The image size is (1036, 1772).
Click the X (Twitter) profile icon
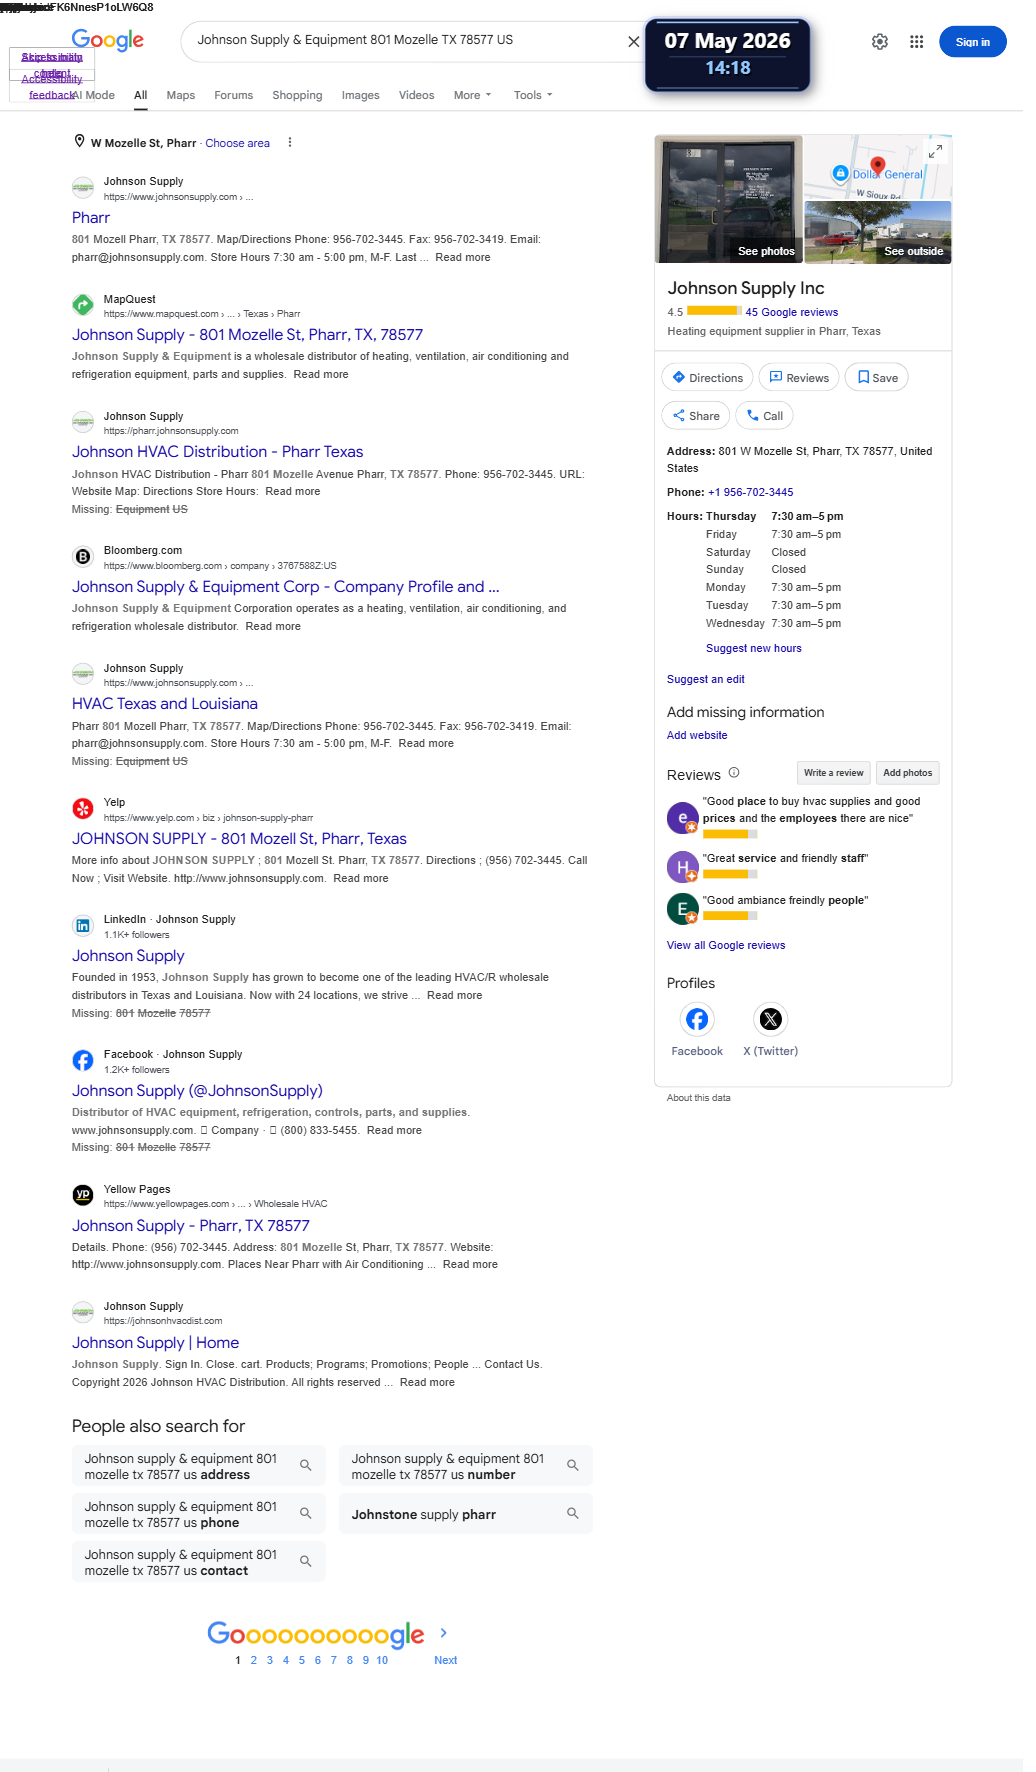click(x=771, y=1019)
